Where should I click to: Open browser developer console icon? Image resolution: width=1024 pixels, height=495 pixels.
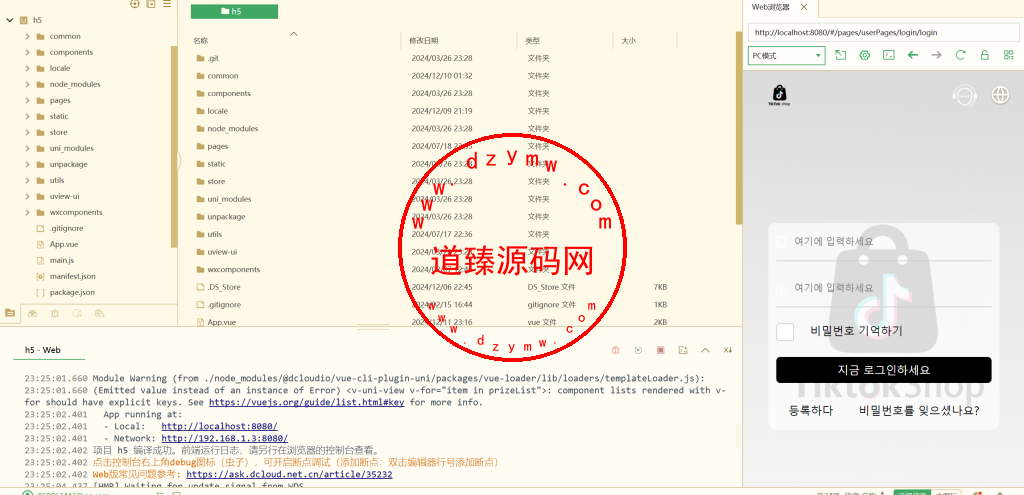tap(888, 56)
